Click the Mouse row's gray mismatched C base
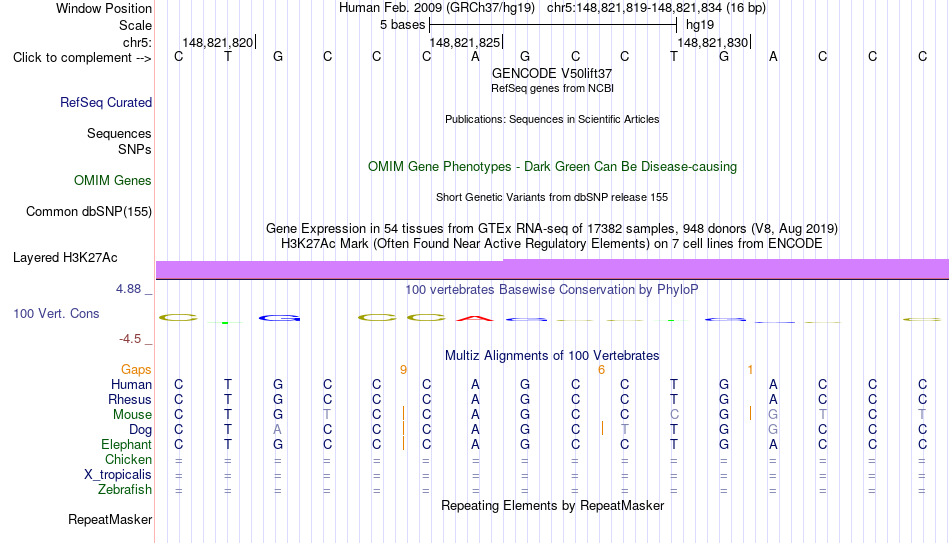This screenshot has height=543, width=950. point(674,415)
